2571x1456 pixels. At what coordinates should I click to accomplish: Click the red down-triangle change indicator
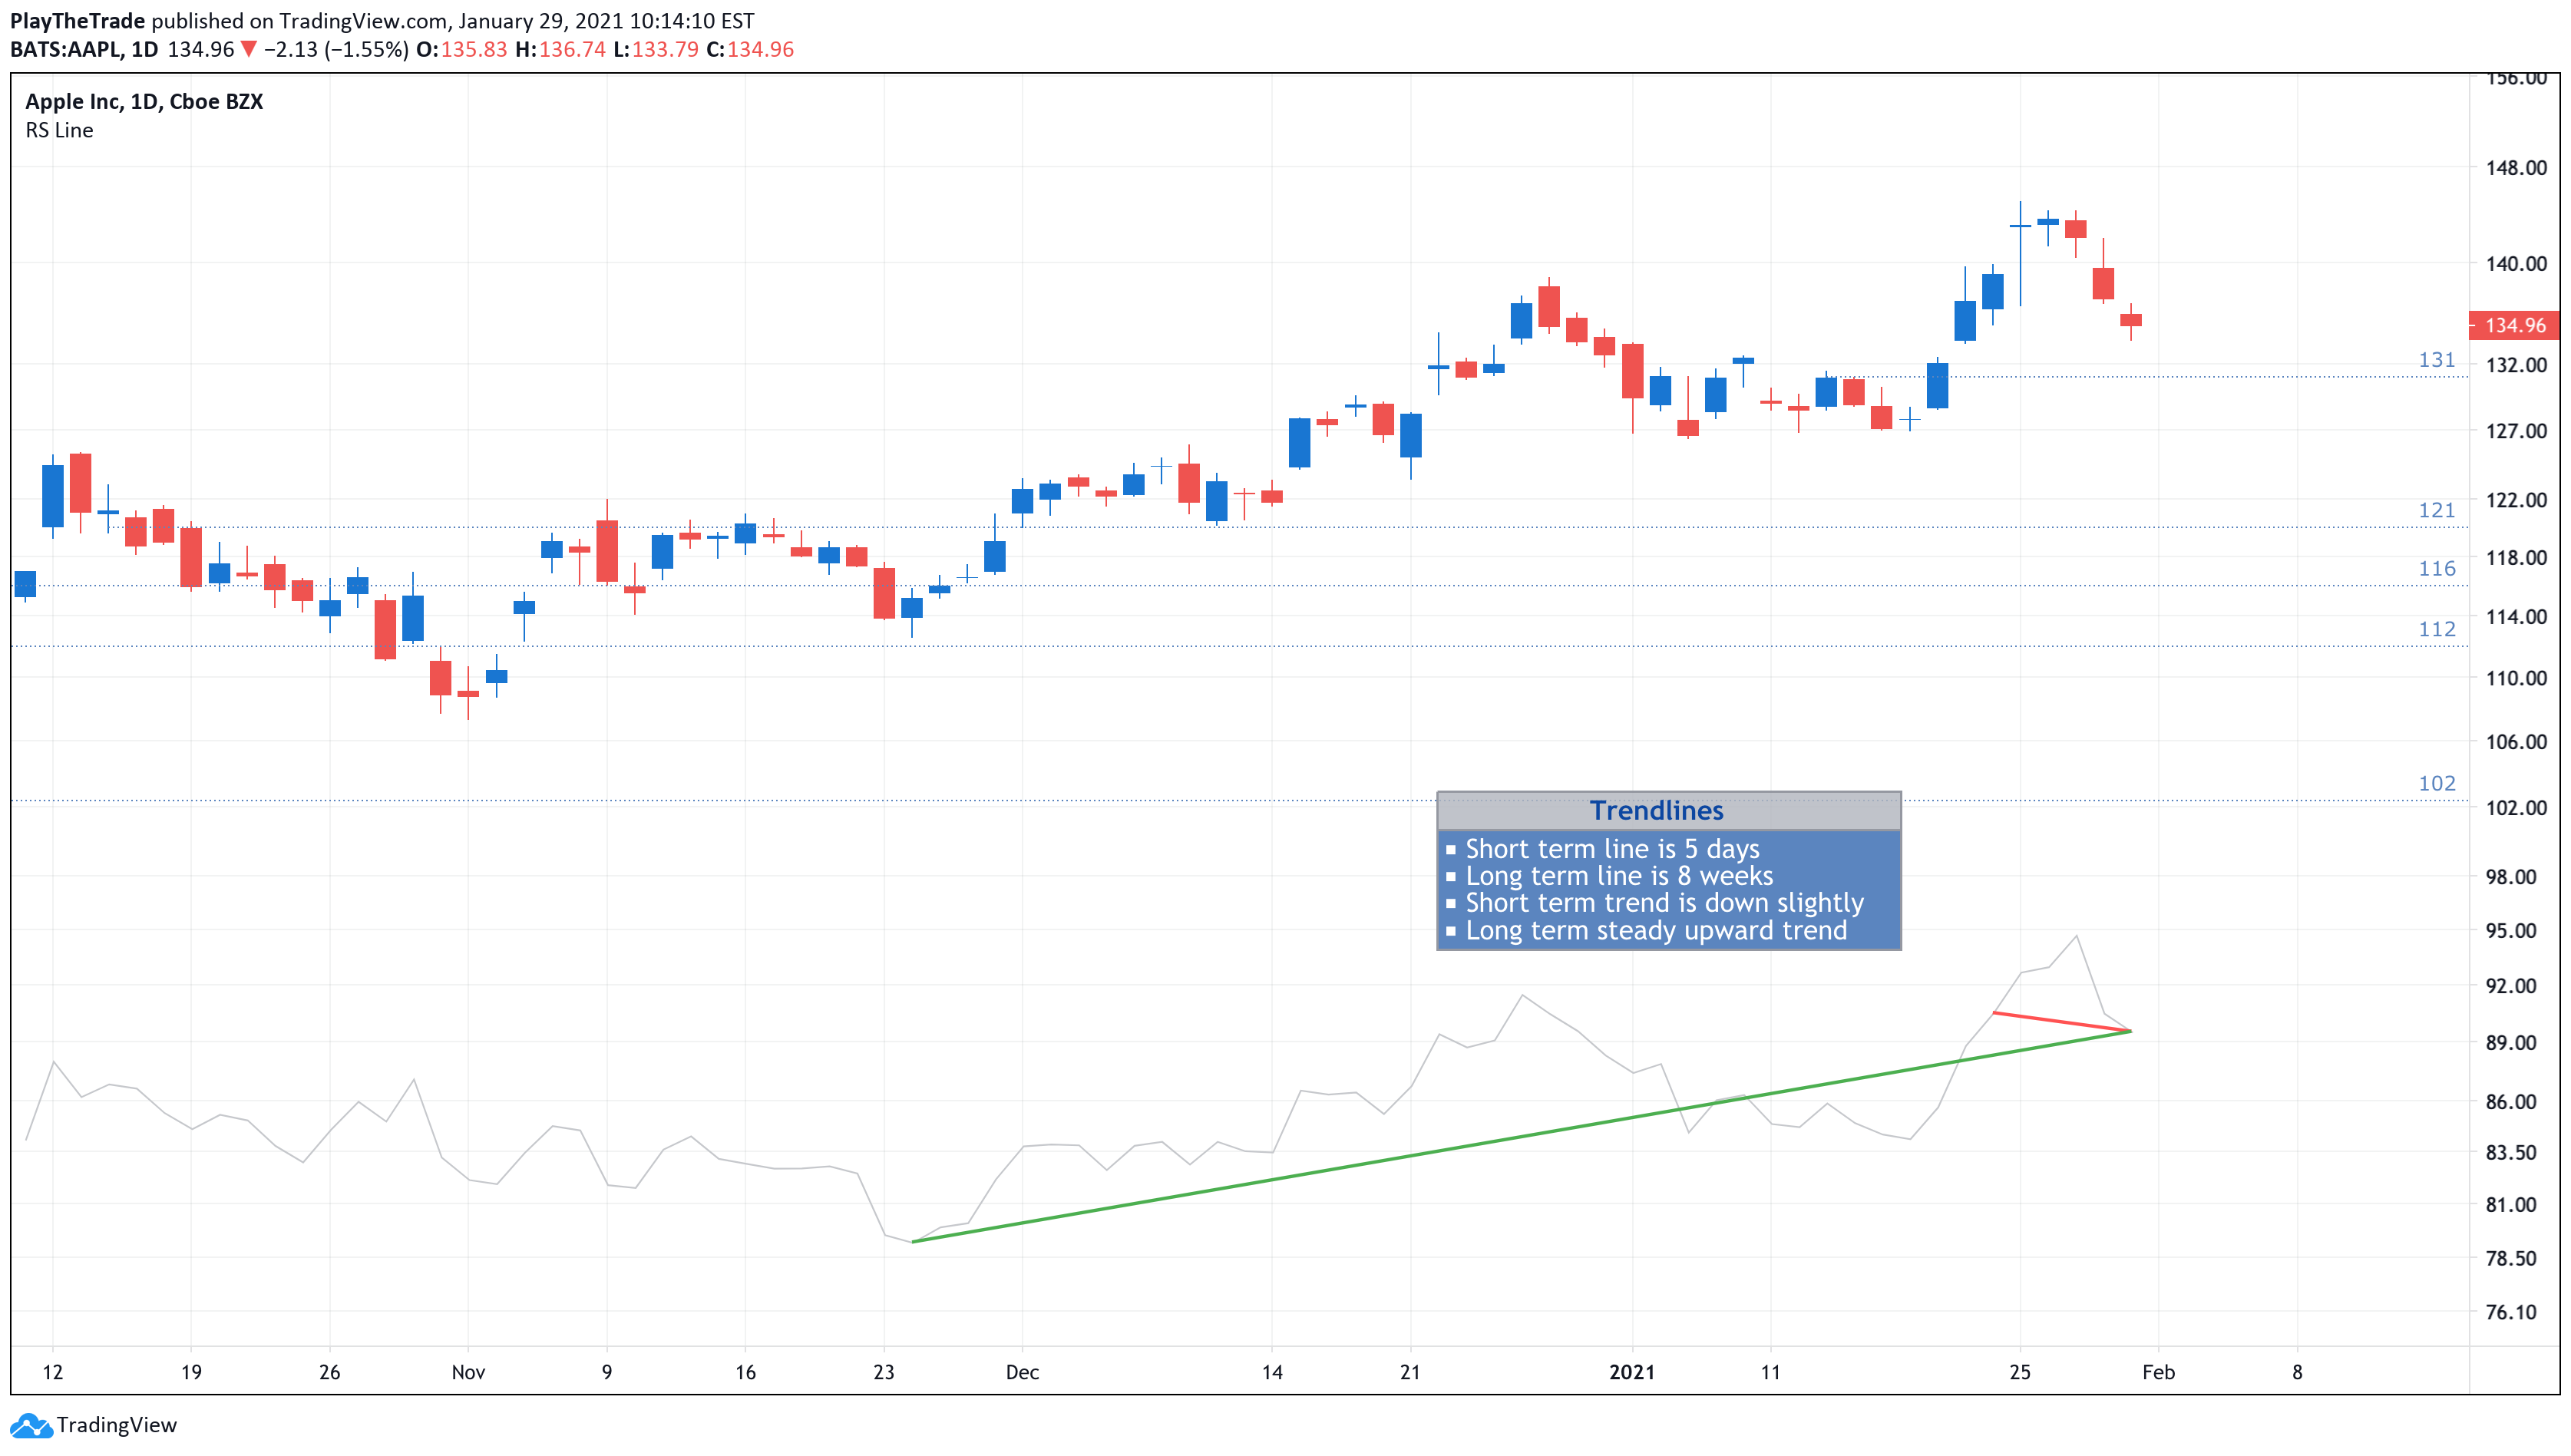[248, 49]
